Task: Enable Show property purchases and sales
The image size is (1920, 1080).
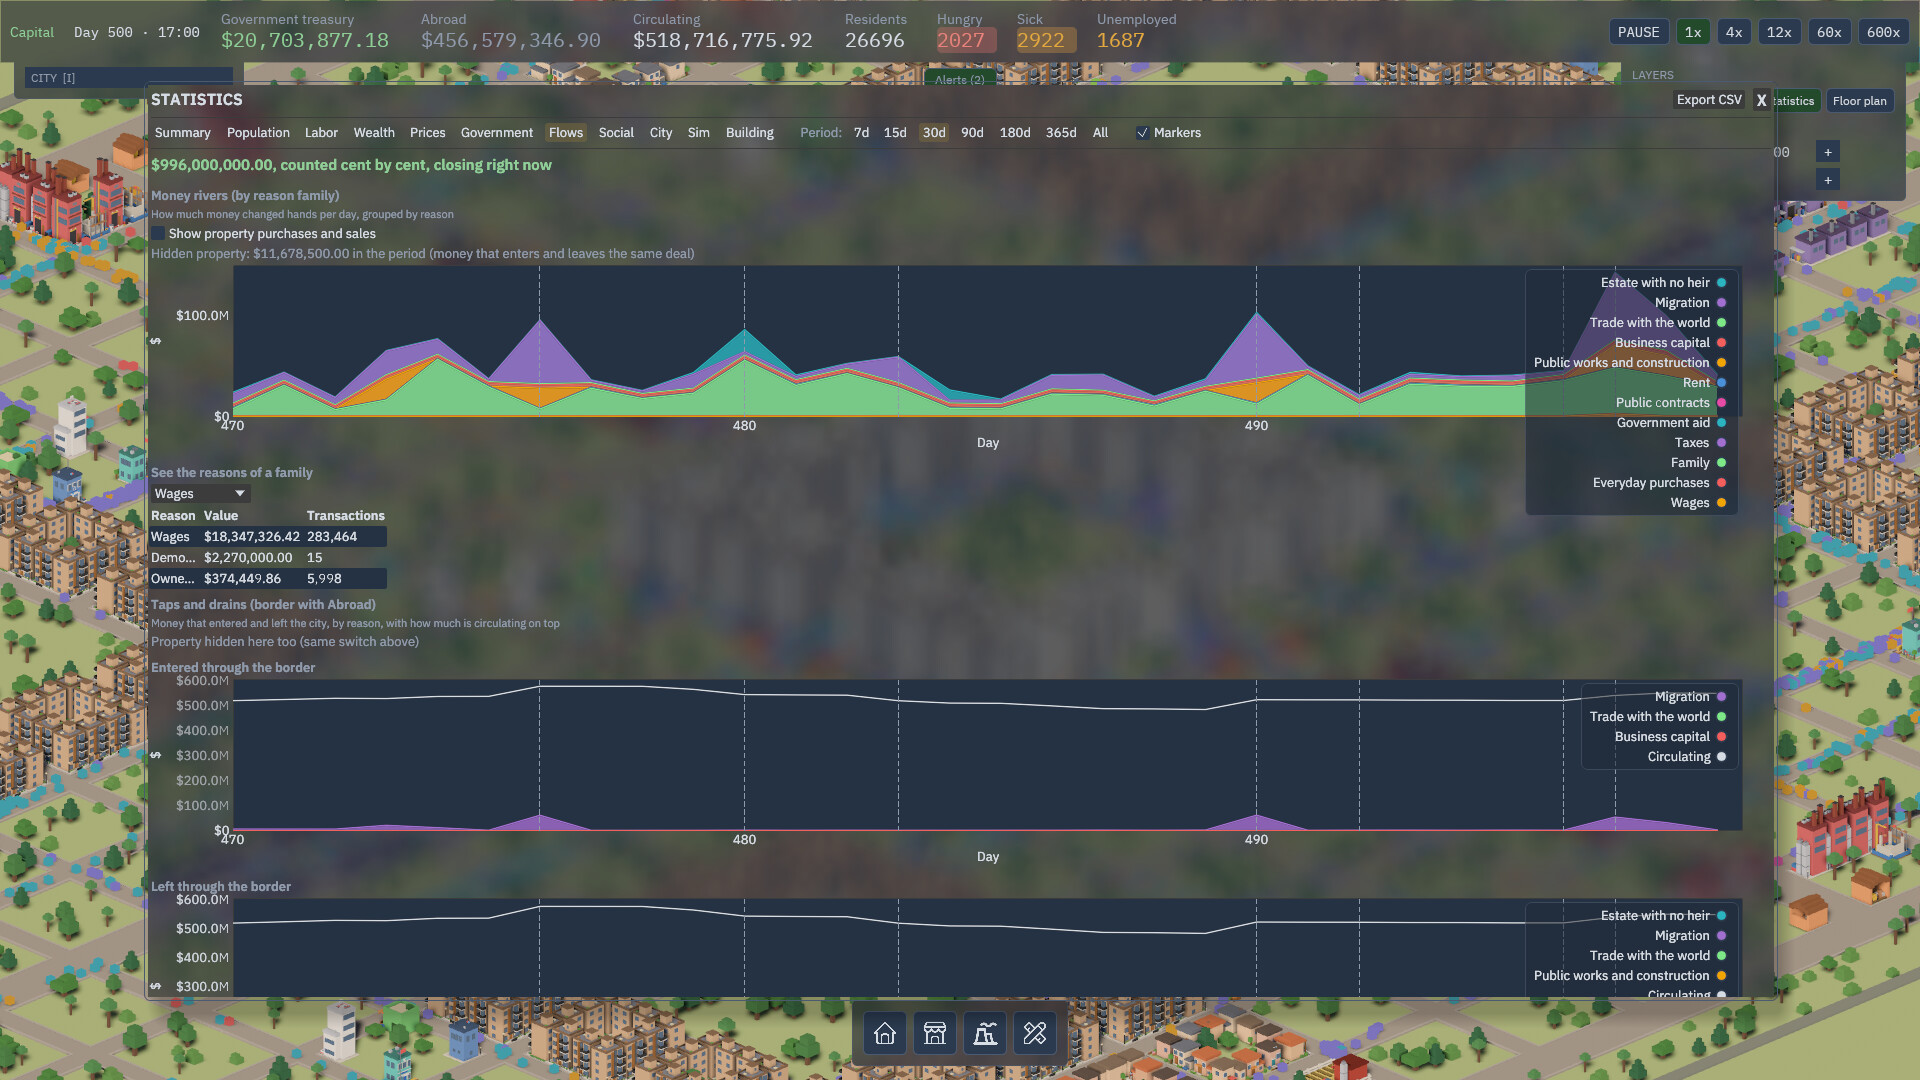Action: point(158,234)
